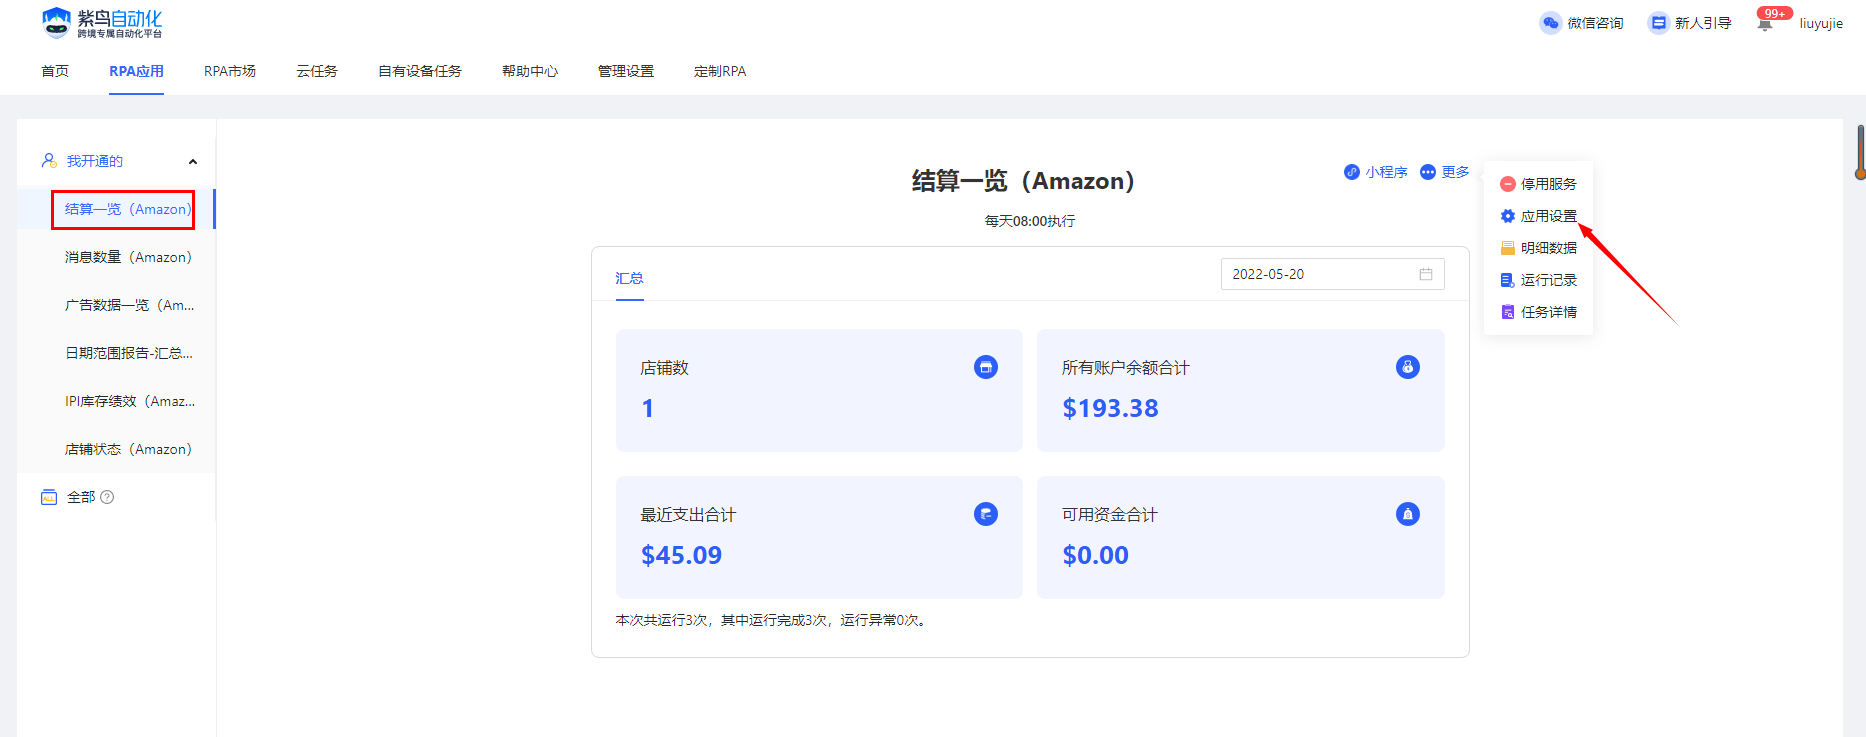The width and height of the screenshot is (1866, 737).
Task: Go to the 首页 tab
Action: (x=55, y=71)
